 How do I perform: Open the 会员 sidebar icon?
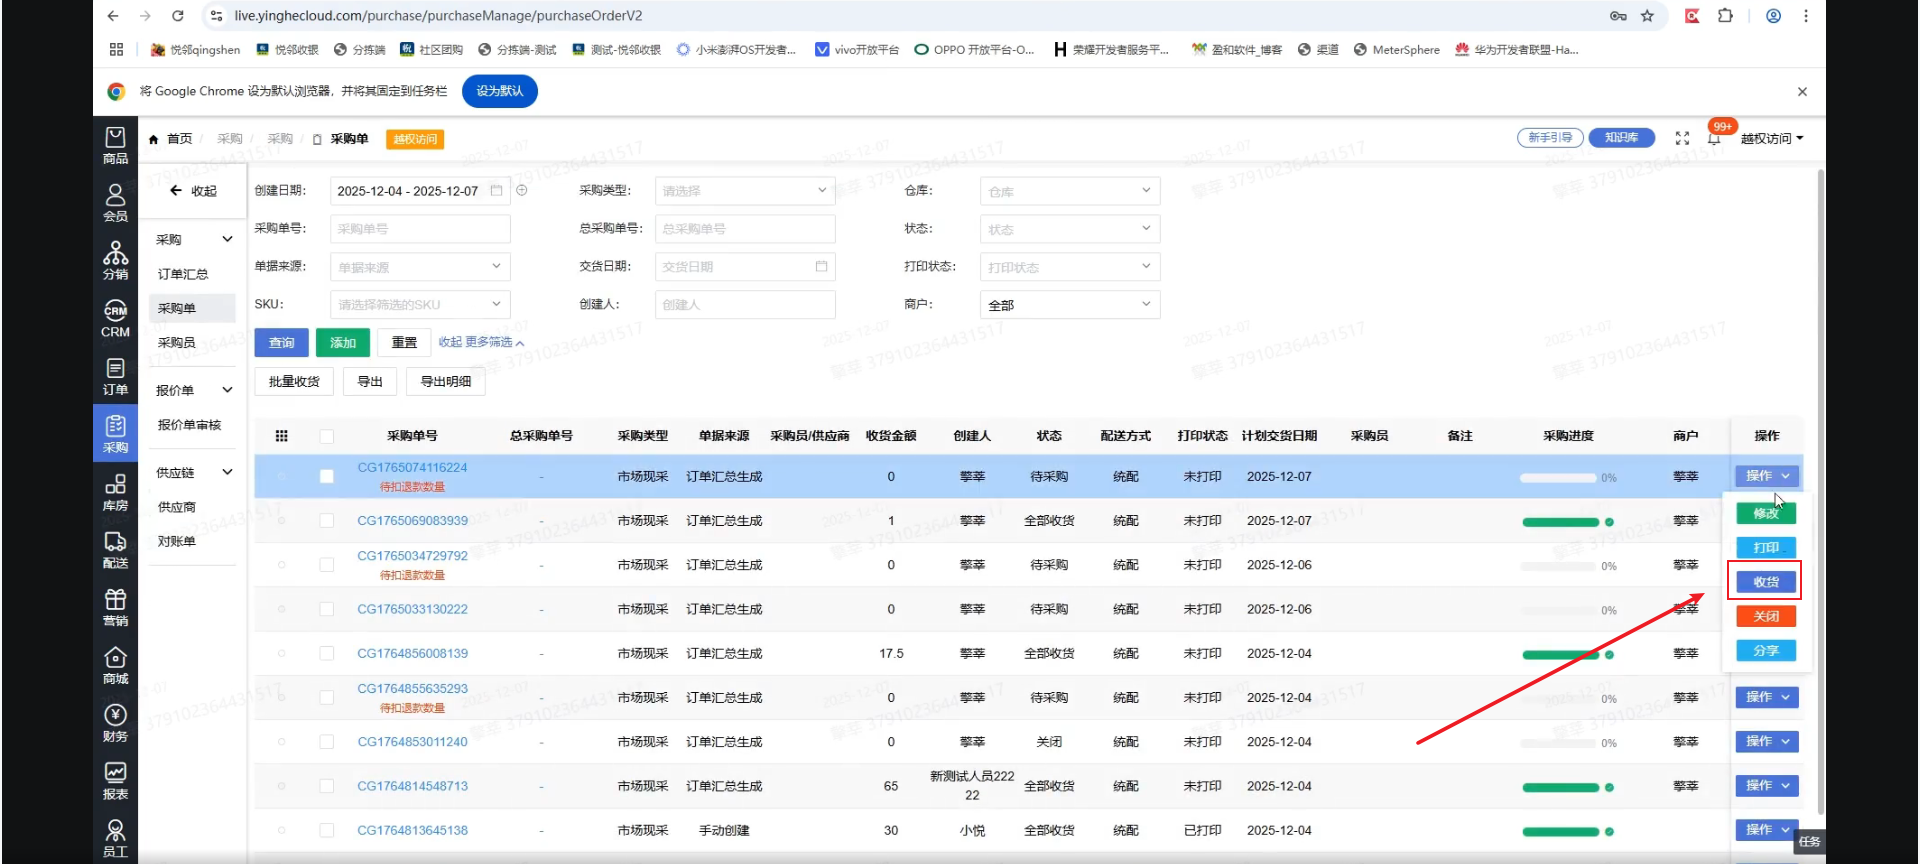point(115,202)
